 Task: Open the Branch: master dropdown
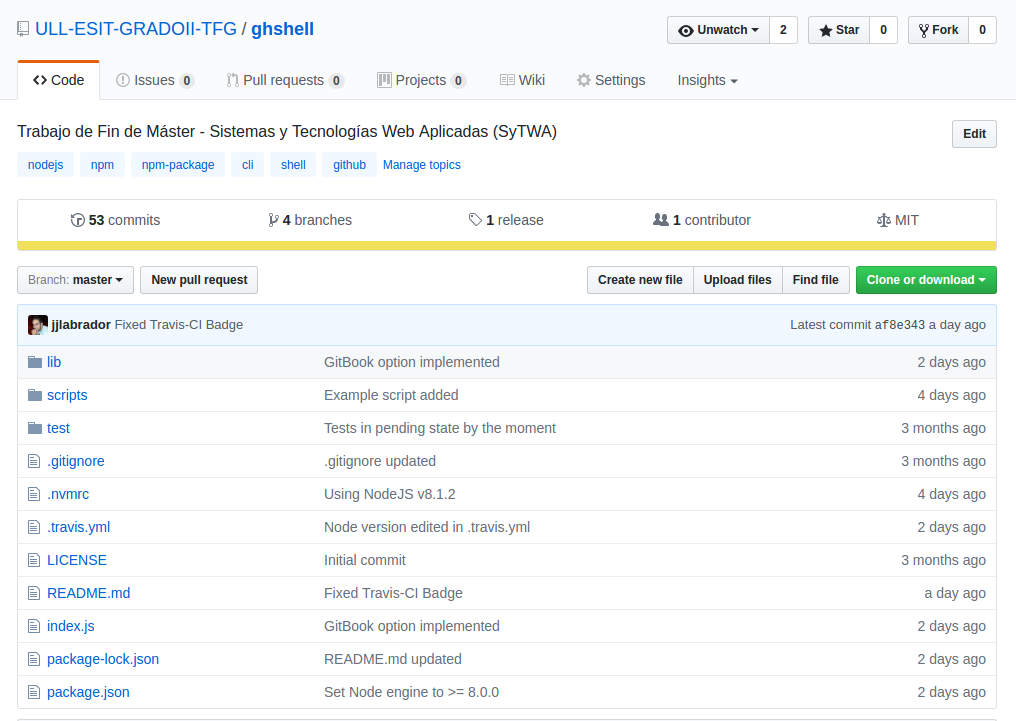point(75,280)
